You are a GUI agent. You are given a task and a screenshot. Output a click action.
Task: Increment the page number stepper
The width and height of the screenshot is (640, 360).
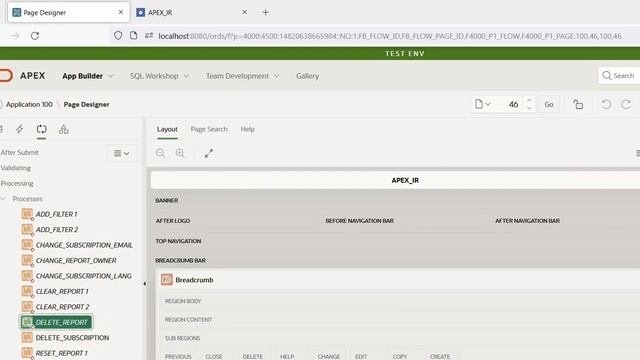coord(529,100)
